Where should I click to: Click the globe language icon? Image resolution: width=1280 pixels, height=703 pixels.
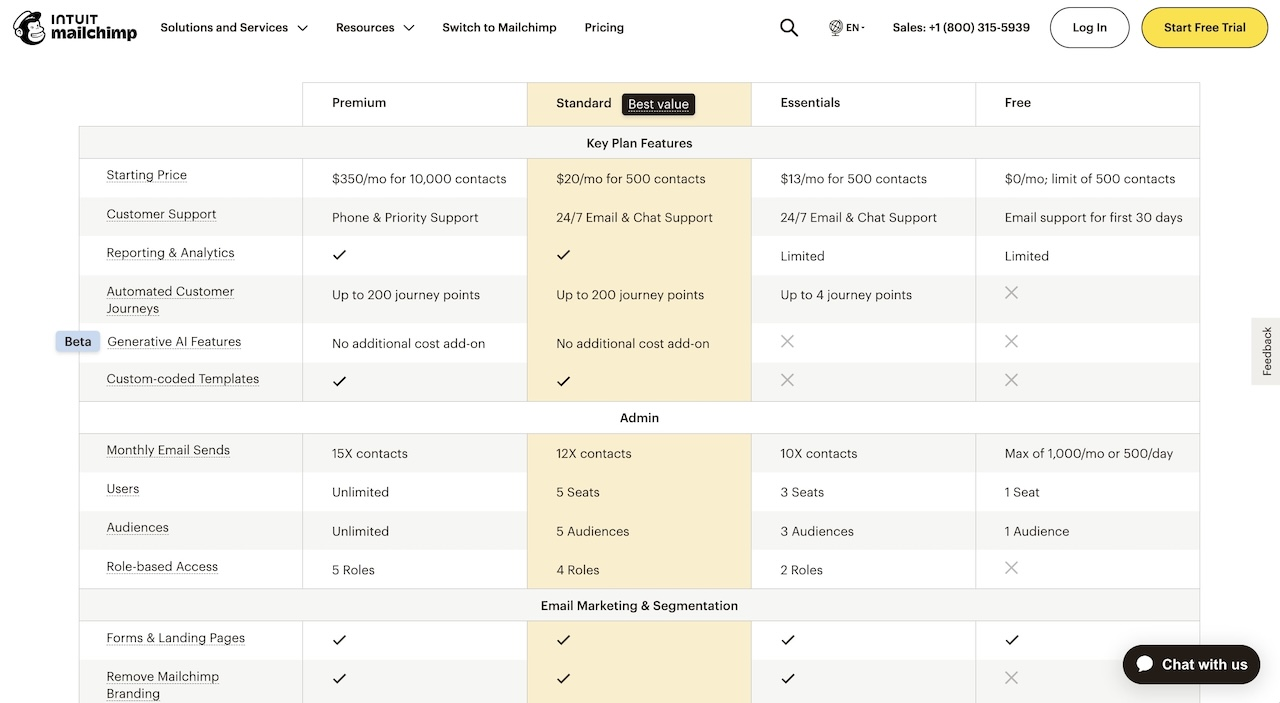pyautogui.click(x=836, y=28)
